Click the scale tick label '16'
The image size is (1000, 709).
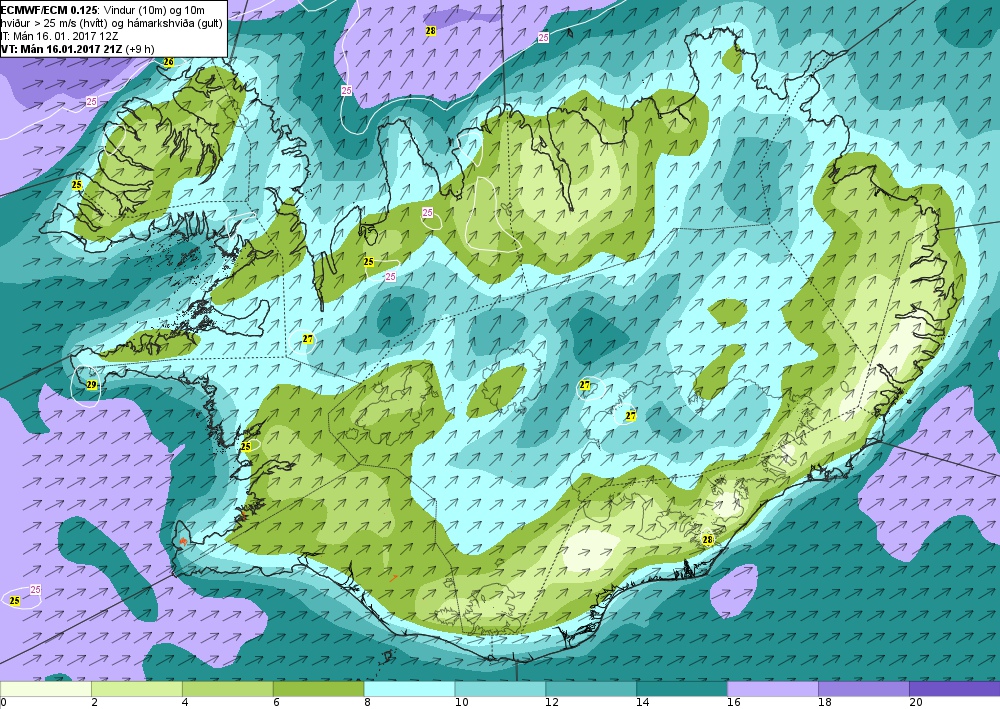pos(733,703)
